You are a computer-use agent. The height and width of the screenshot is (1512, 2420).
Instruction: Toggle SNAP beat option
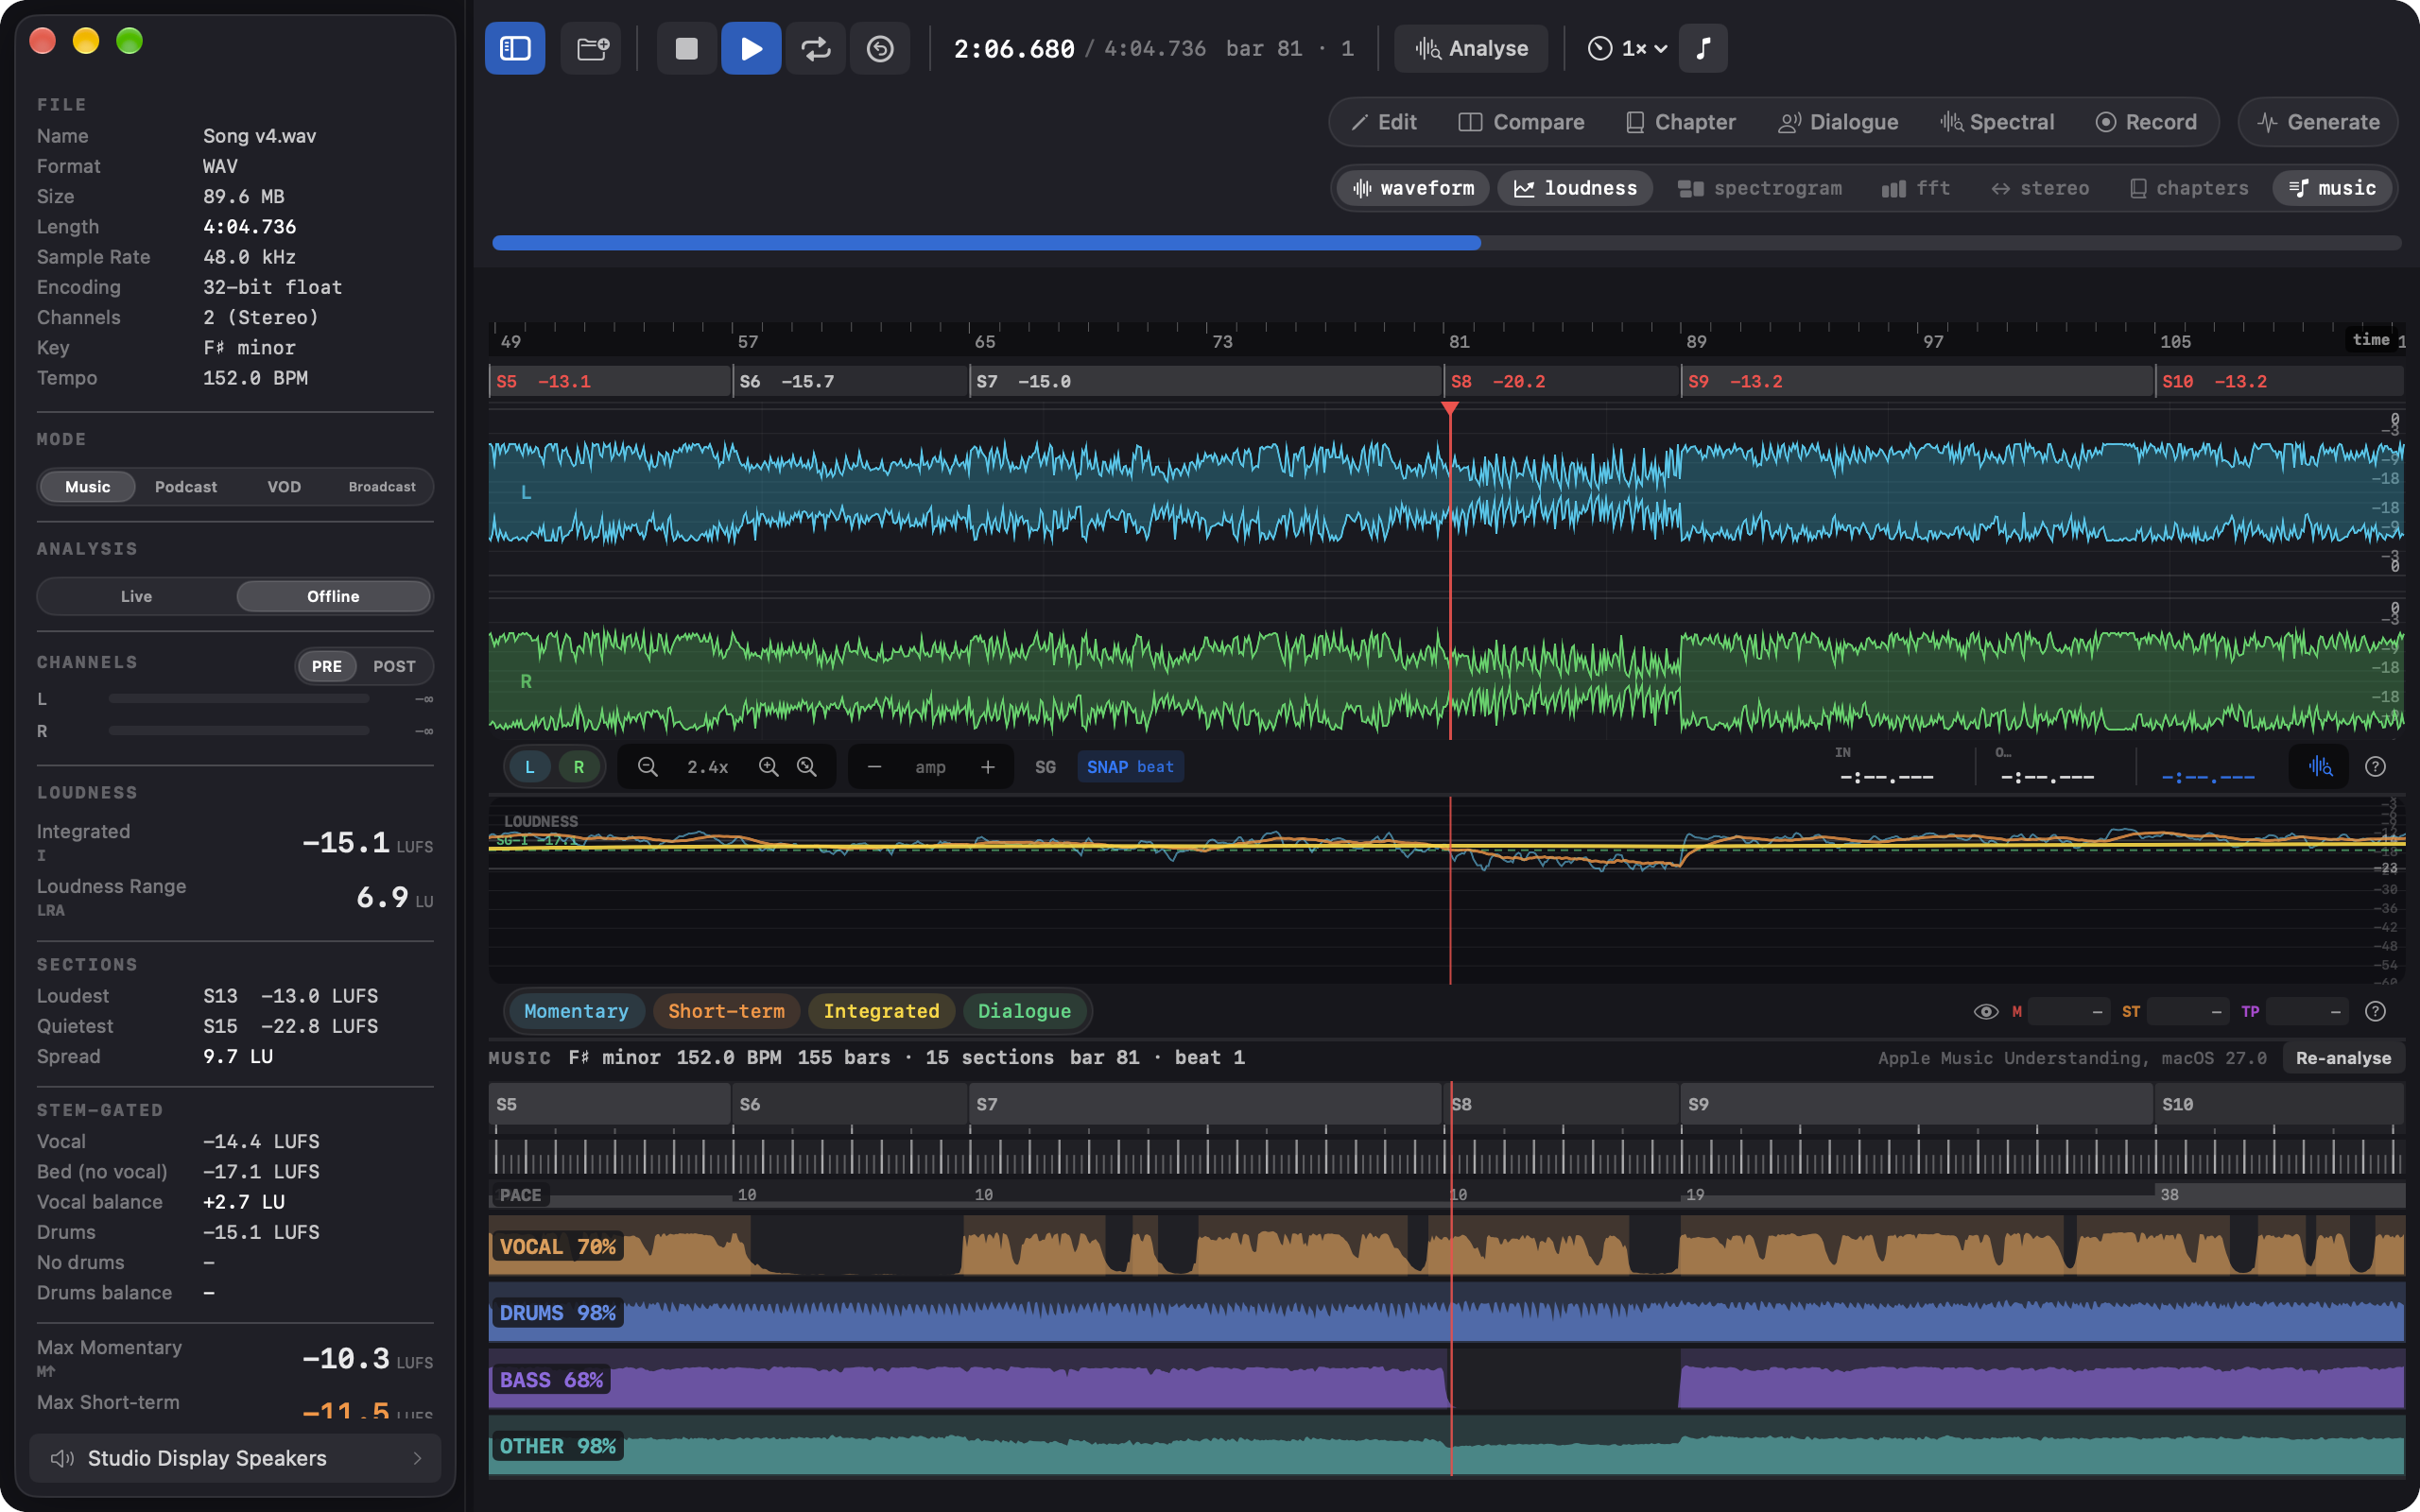click(1130, 767)
